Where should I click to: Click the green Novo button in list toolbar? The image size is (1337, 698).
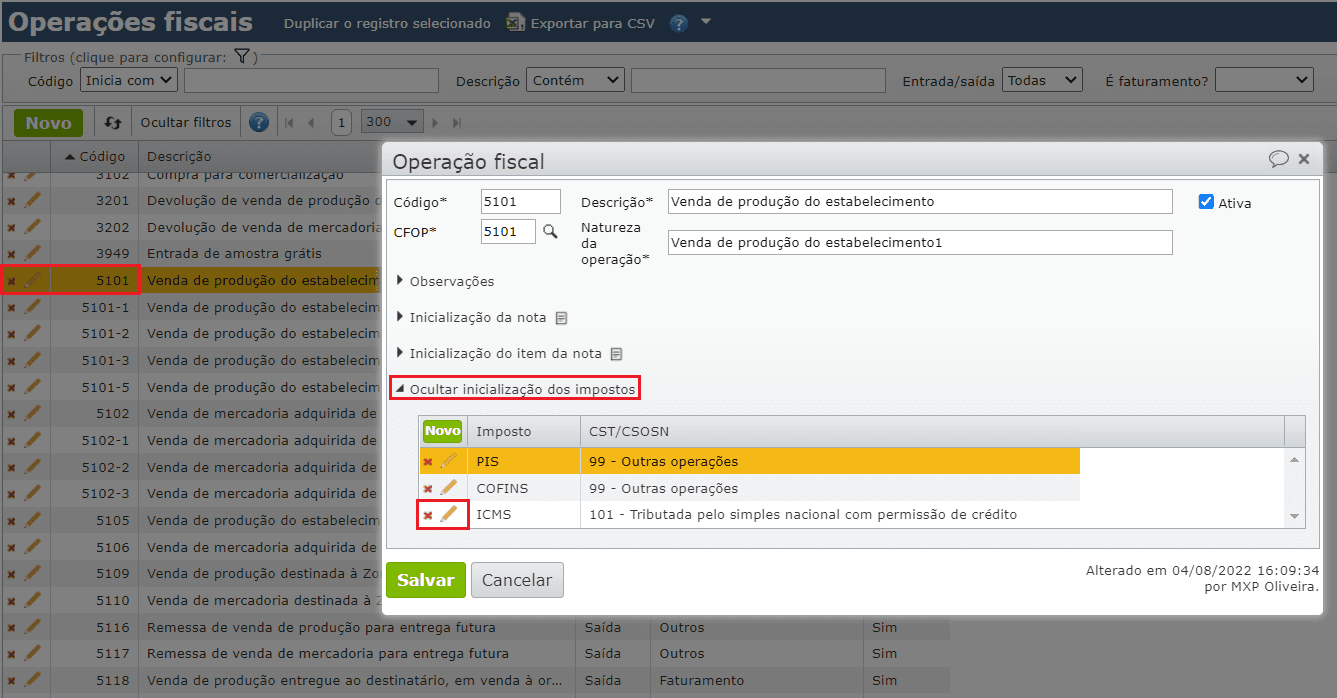coord(48,123)
